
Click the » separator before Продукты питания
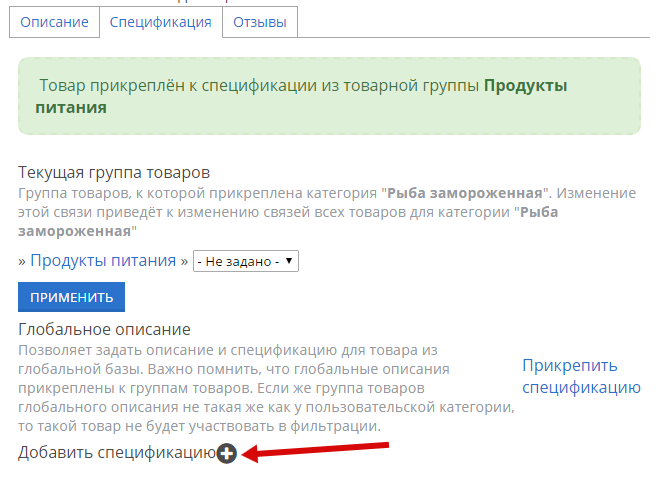(x=22, y=261)
